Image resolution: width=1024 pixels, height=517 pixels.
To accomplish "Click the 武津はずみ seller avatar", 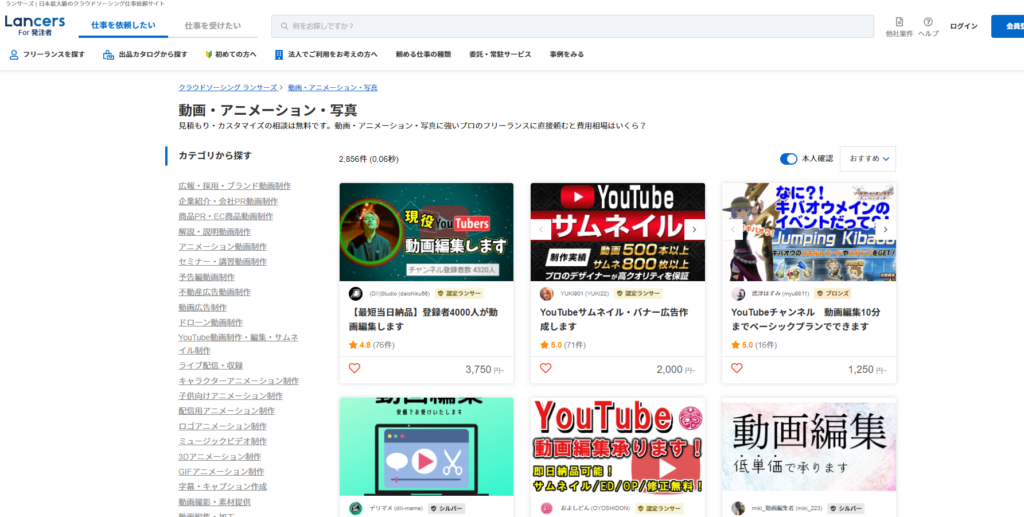I will (738, 294).
